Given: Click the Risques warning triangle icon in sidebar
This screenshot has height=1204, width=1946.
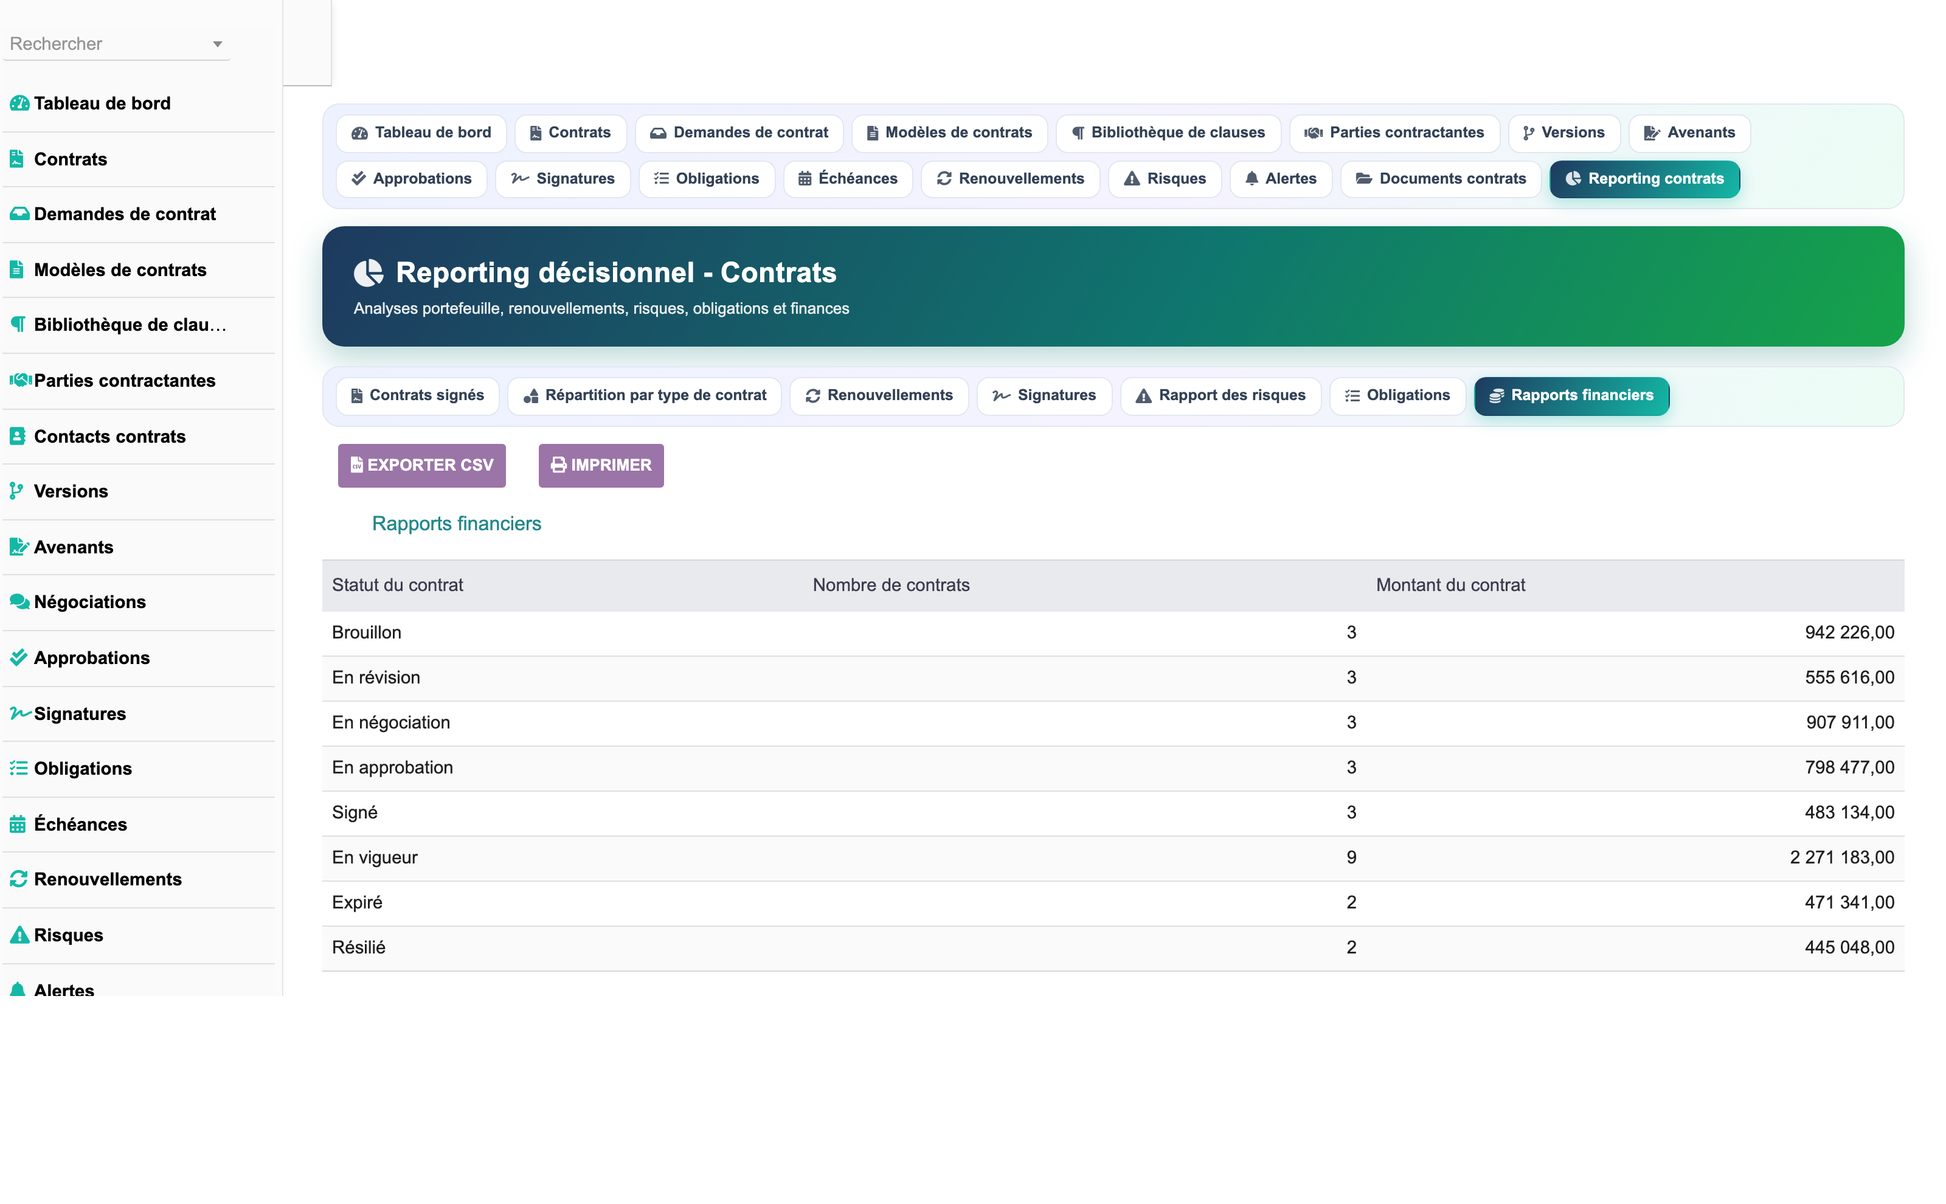Looking at the screenshot, I should (x=18, y=935).
